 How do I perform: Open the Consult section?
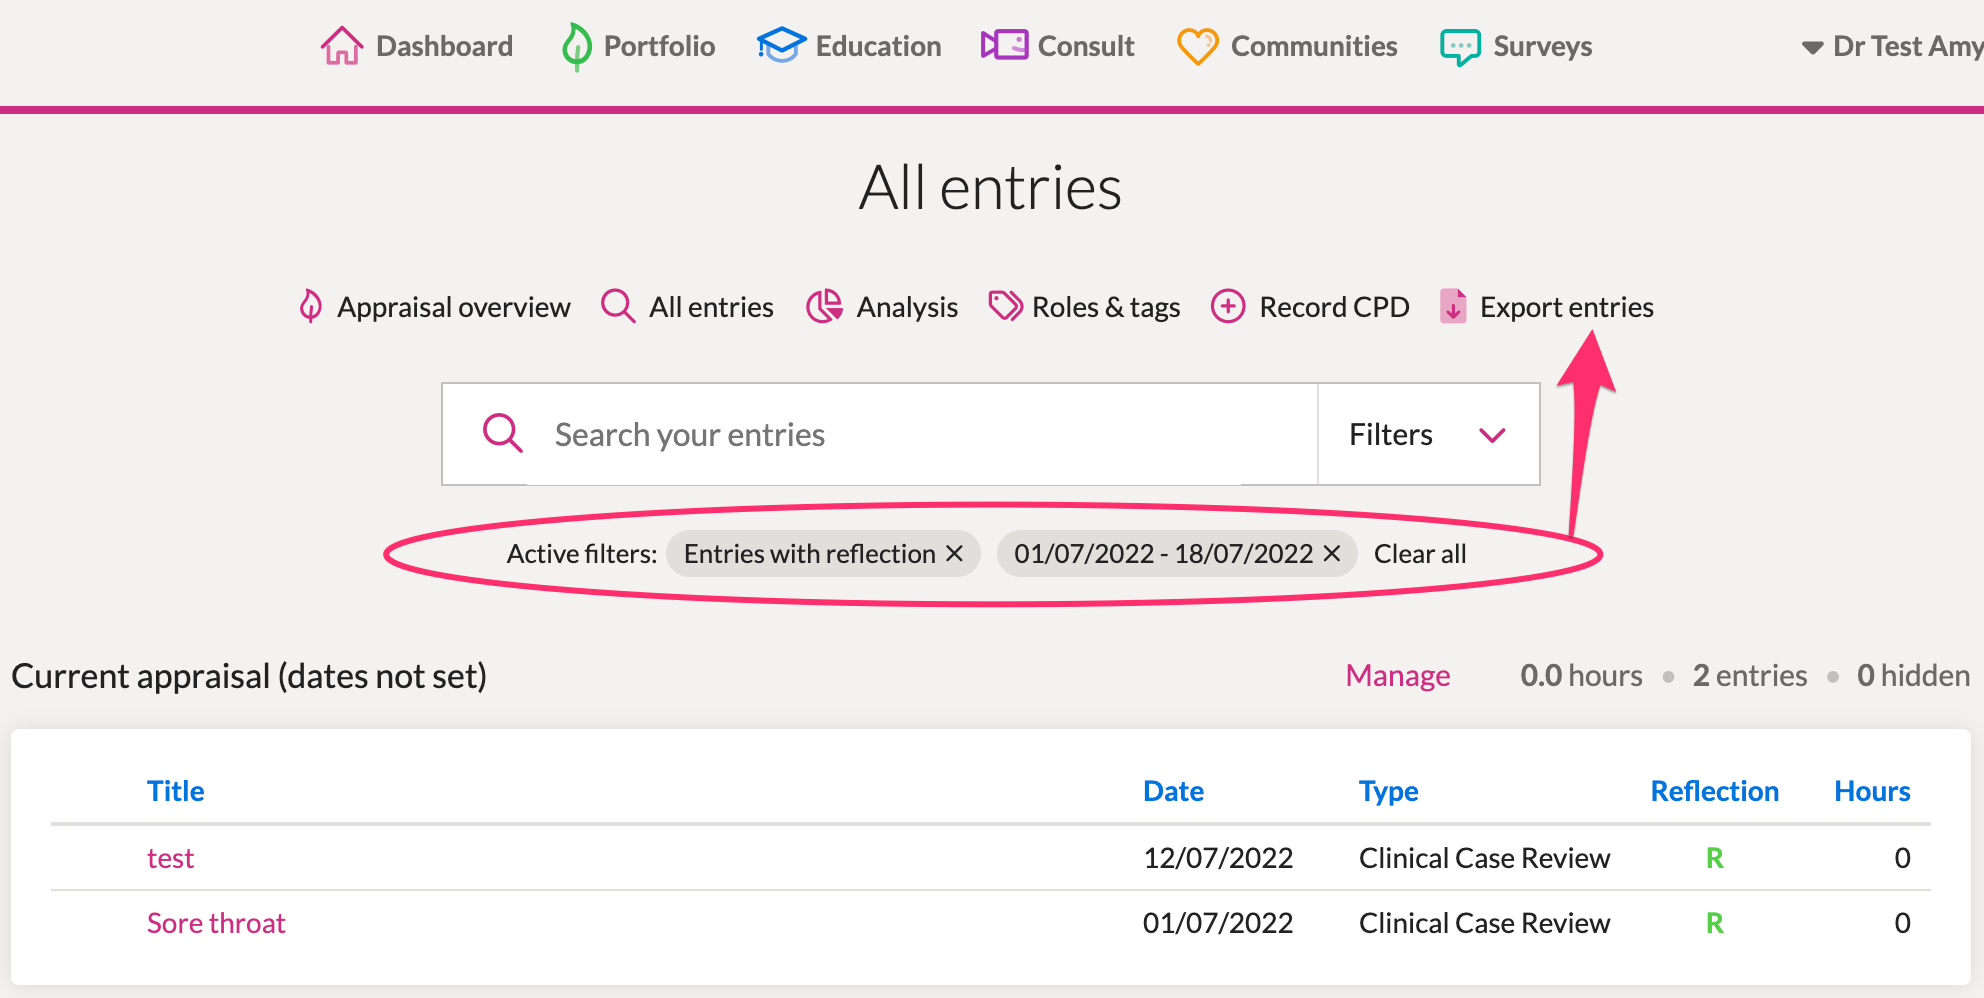tap(1057, 46)
